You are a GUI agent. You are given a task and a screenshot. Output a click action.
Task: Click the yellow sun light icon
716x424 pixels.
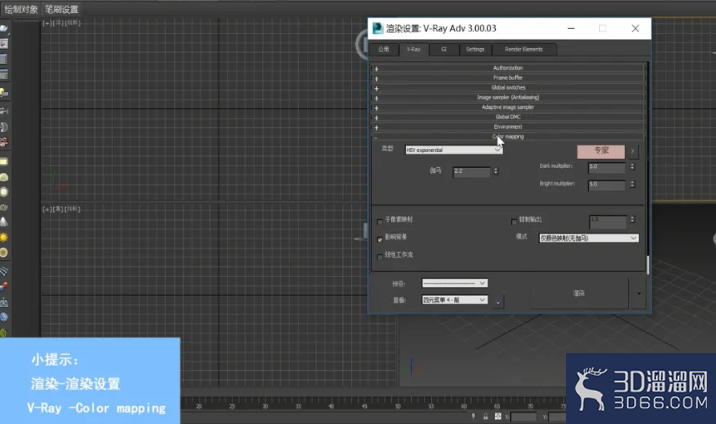(4, 237)
